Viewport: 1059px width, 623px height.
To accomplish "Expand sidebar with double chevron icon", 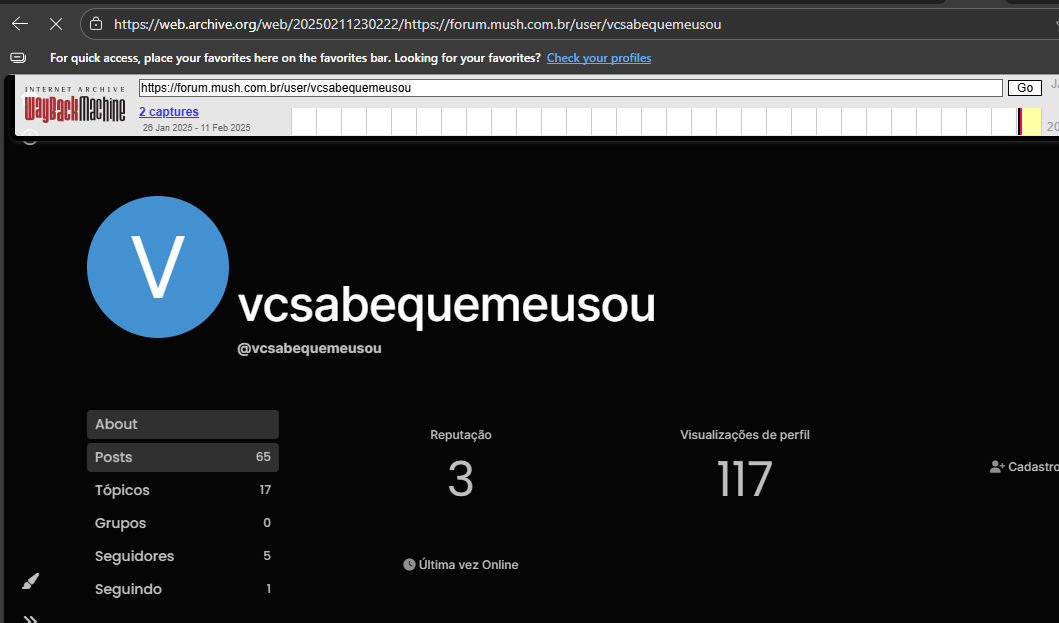I will pyautogui.click(x=30, y=618).
